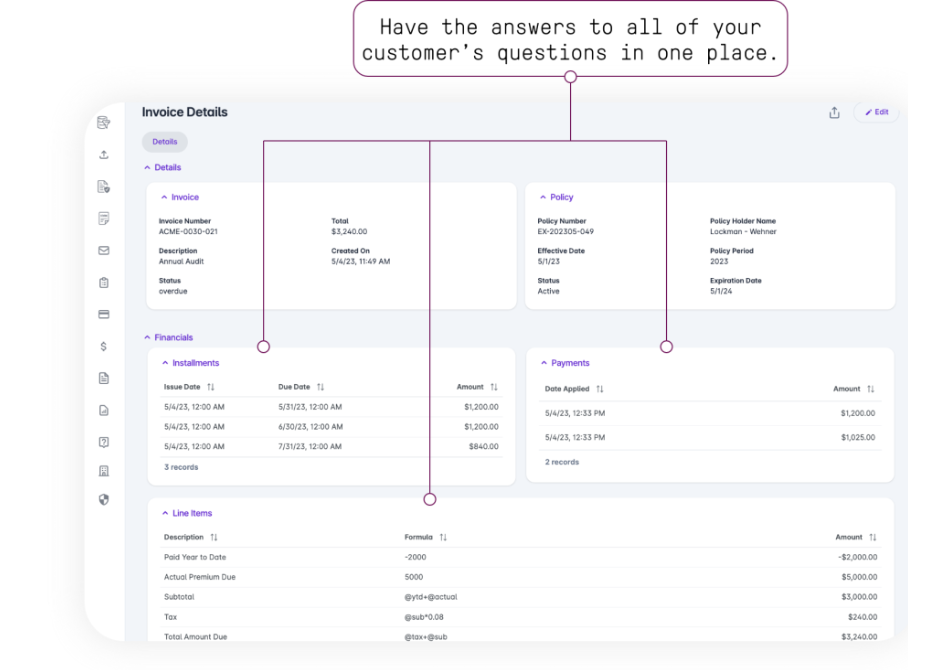
Task: Open the shield icon in sidebar
Action: (x=104, y=499)
